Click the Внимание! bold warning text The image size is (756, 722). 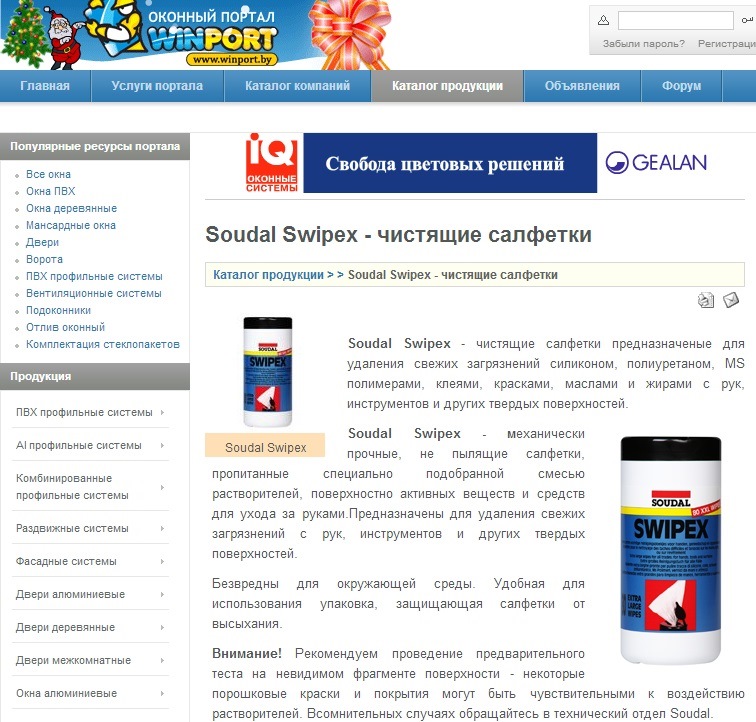coord(247,654)
